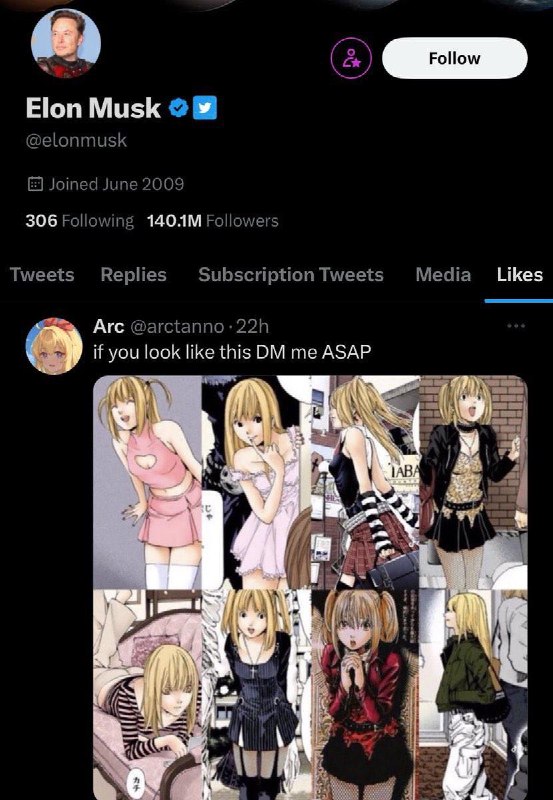Click Arc's profile avatar
The image size is (553, 800).
(54, 346)
